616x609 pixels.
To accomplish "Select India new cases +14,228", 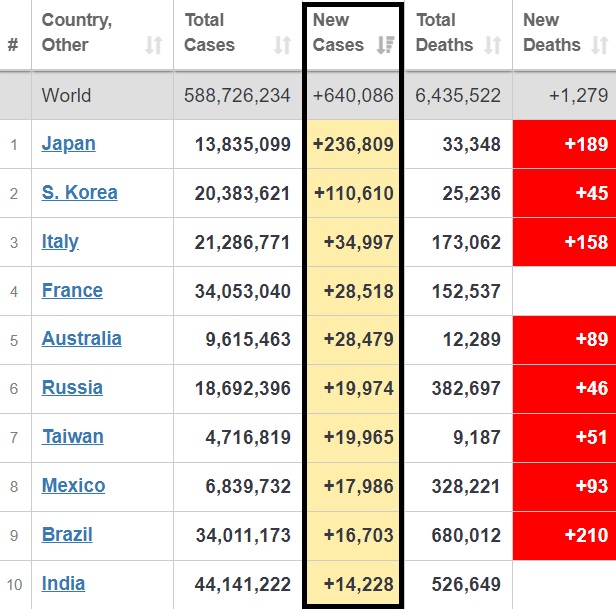I will click(359, 584).
